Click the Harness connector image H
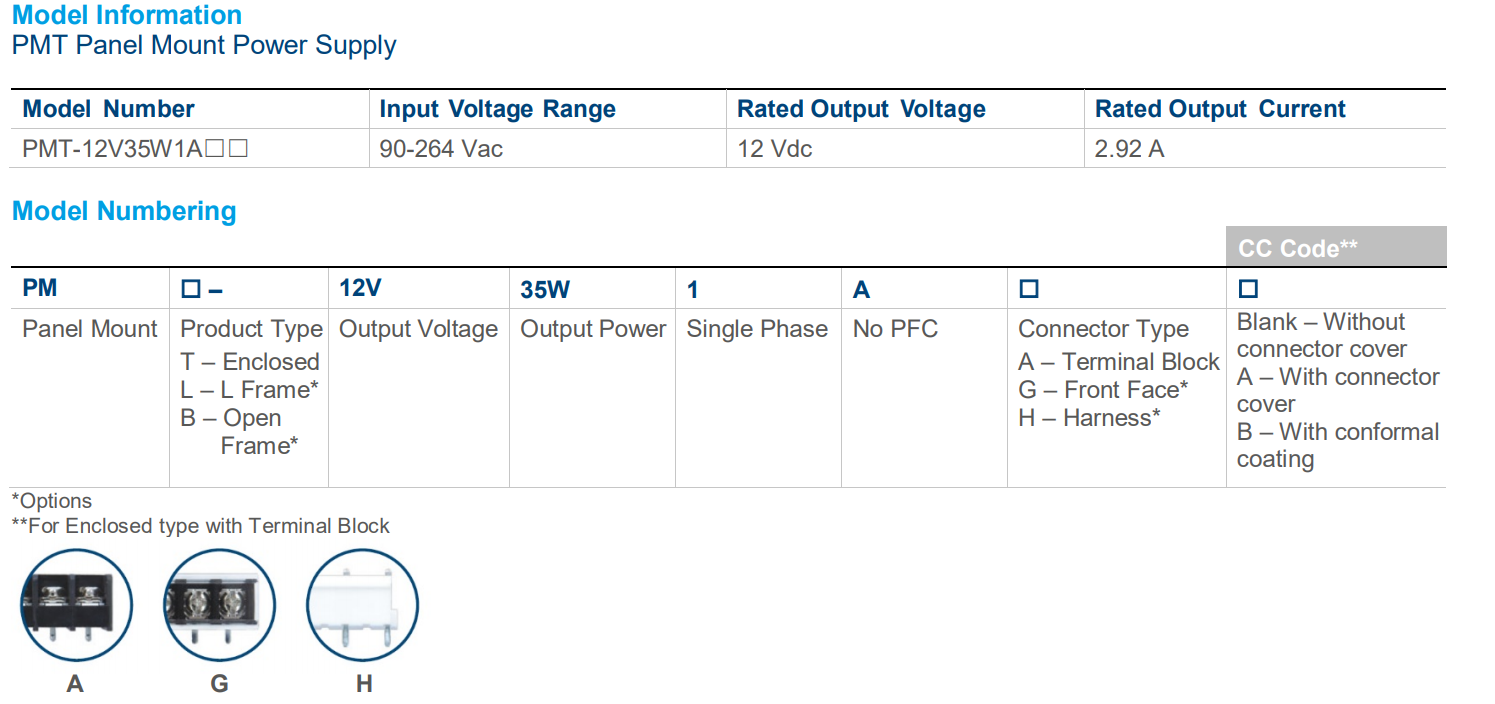Image resolution: width=1495 pixels, height=704 pixels. [x=362, y=607]
